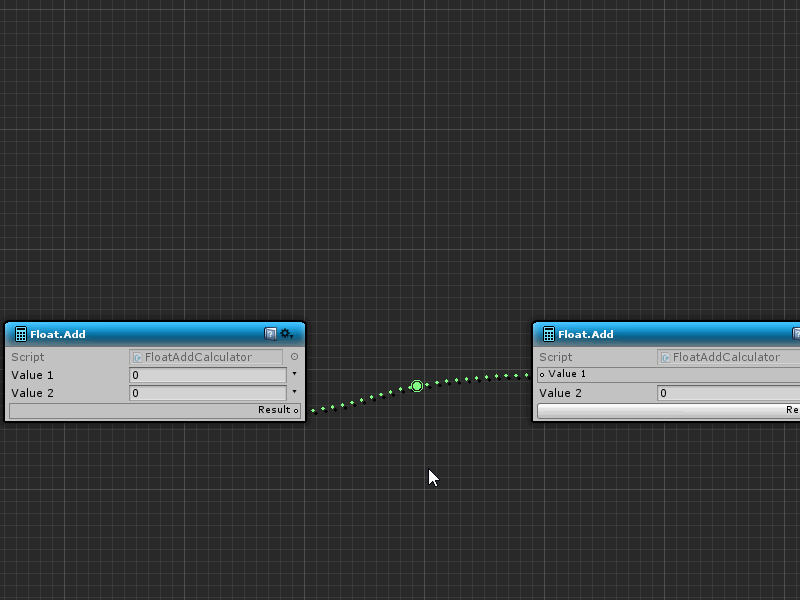Click the Result output bar on the right node
The width and height of the screenshot is (800, 600).
[x=668, y=410]
